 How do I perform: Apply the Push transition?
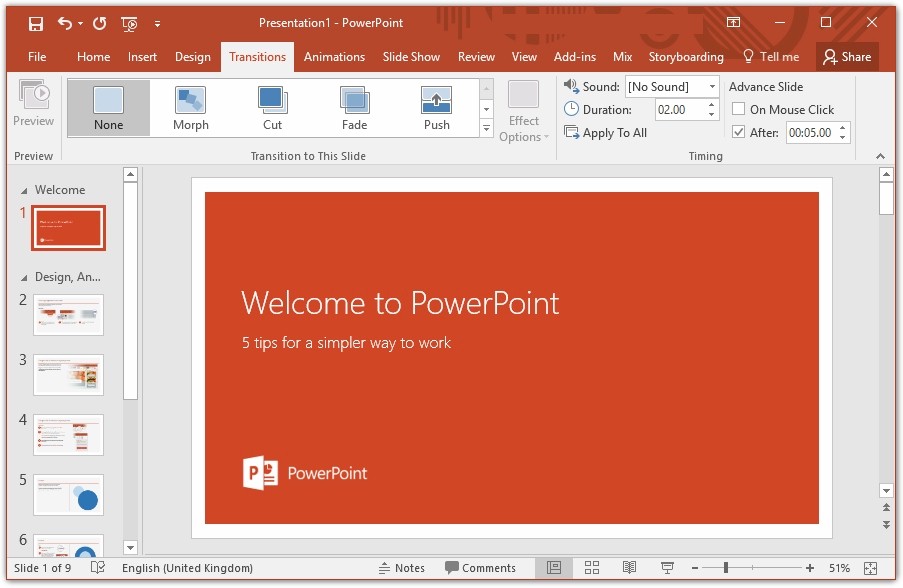(x=437, y=108)
